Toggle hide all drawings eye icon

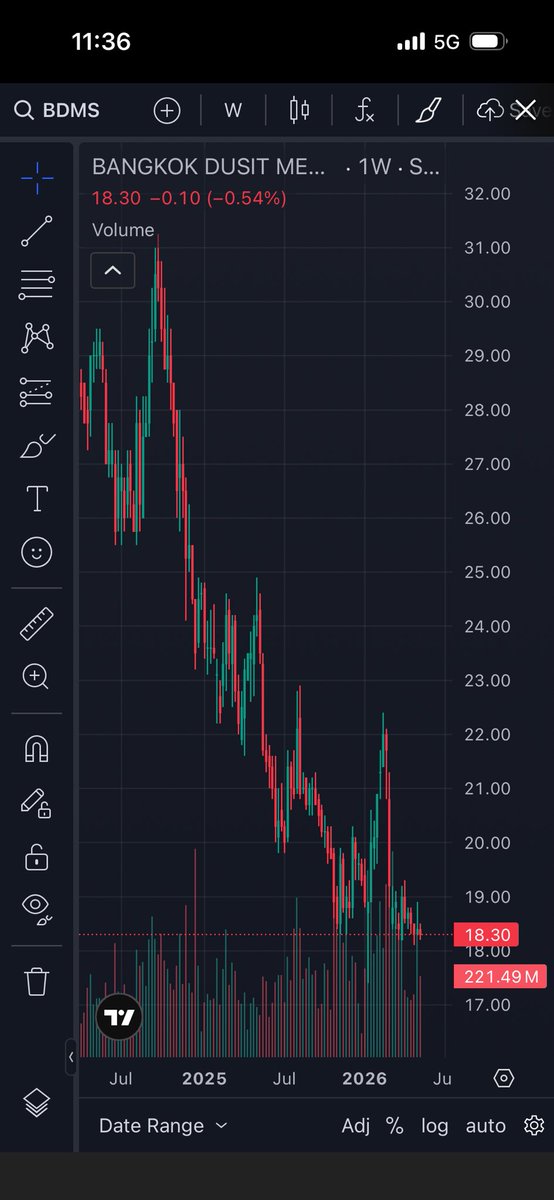tap(37, 907)
